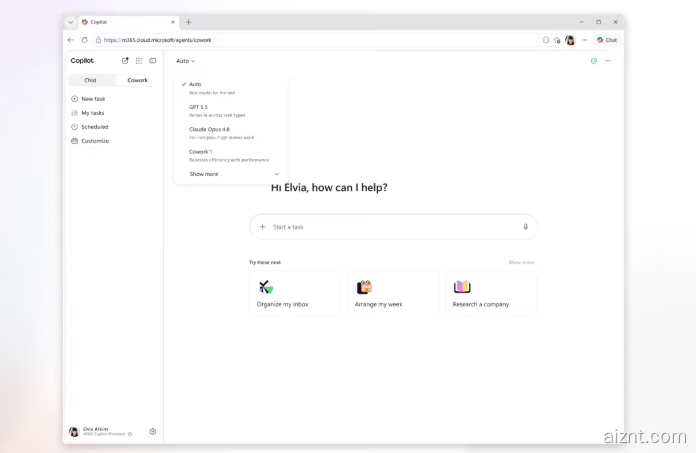Open the Organize my inbox card
The height and width of the screenshot is (453, 696).
(295, 293)
